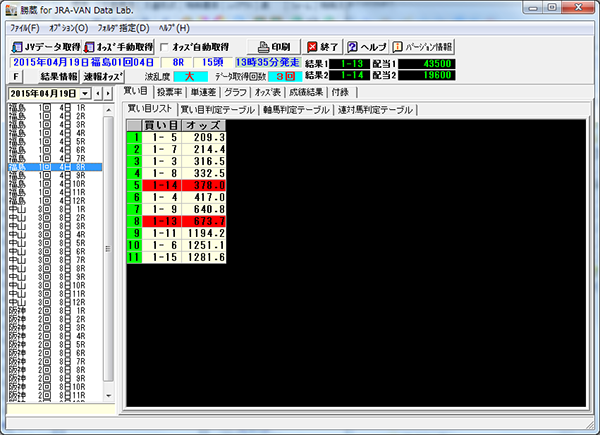Open the バージョン情報 info button
Screen dimensions: 600x435
pyautogui.click(x=422, y=47)
